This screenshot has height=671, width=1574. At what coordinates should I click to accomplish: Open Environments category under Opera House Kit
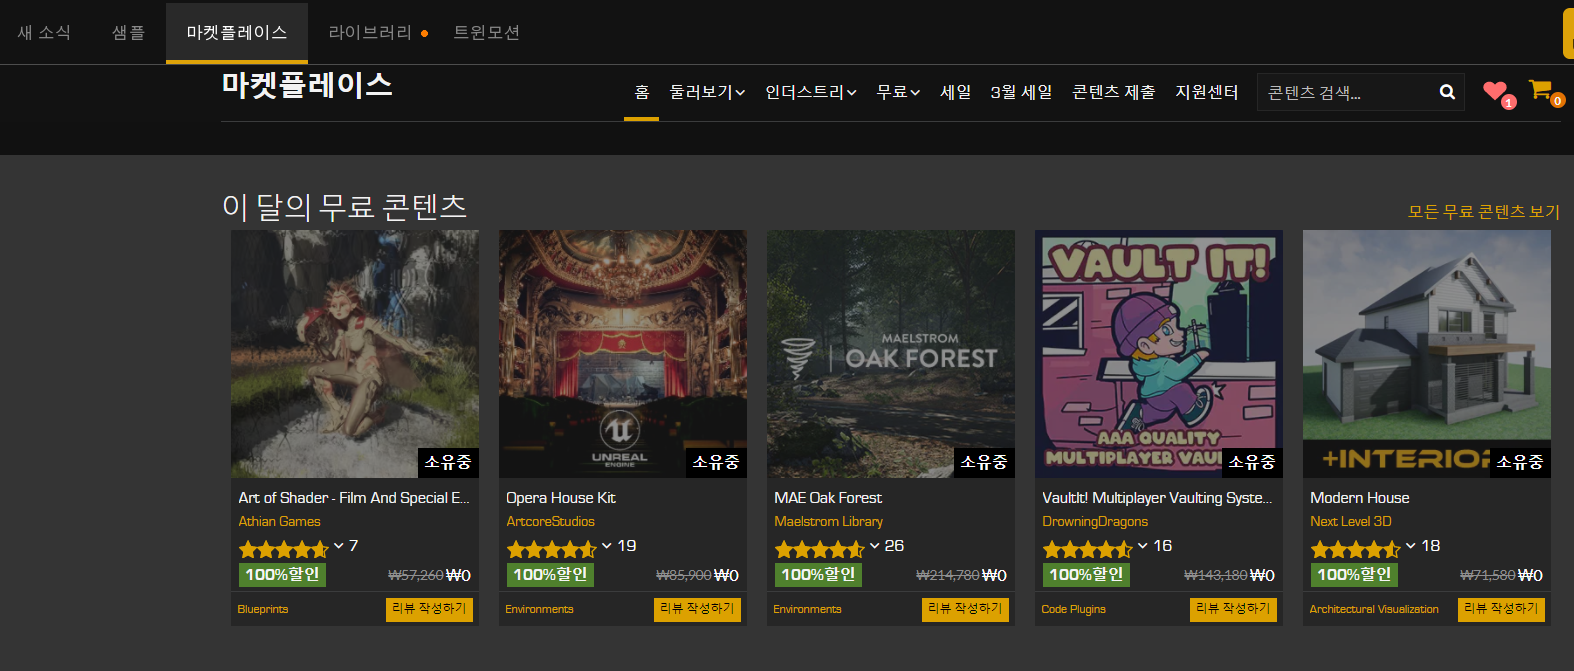point(540,609)
